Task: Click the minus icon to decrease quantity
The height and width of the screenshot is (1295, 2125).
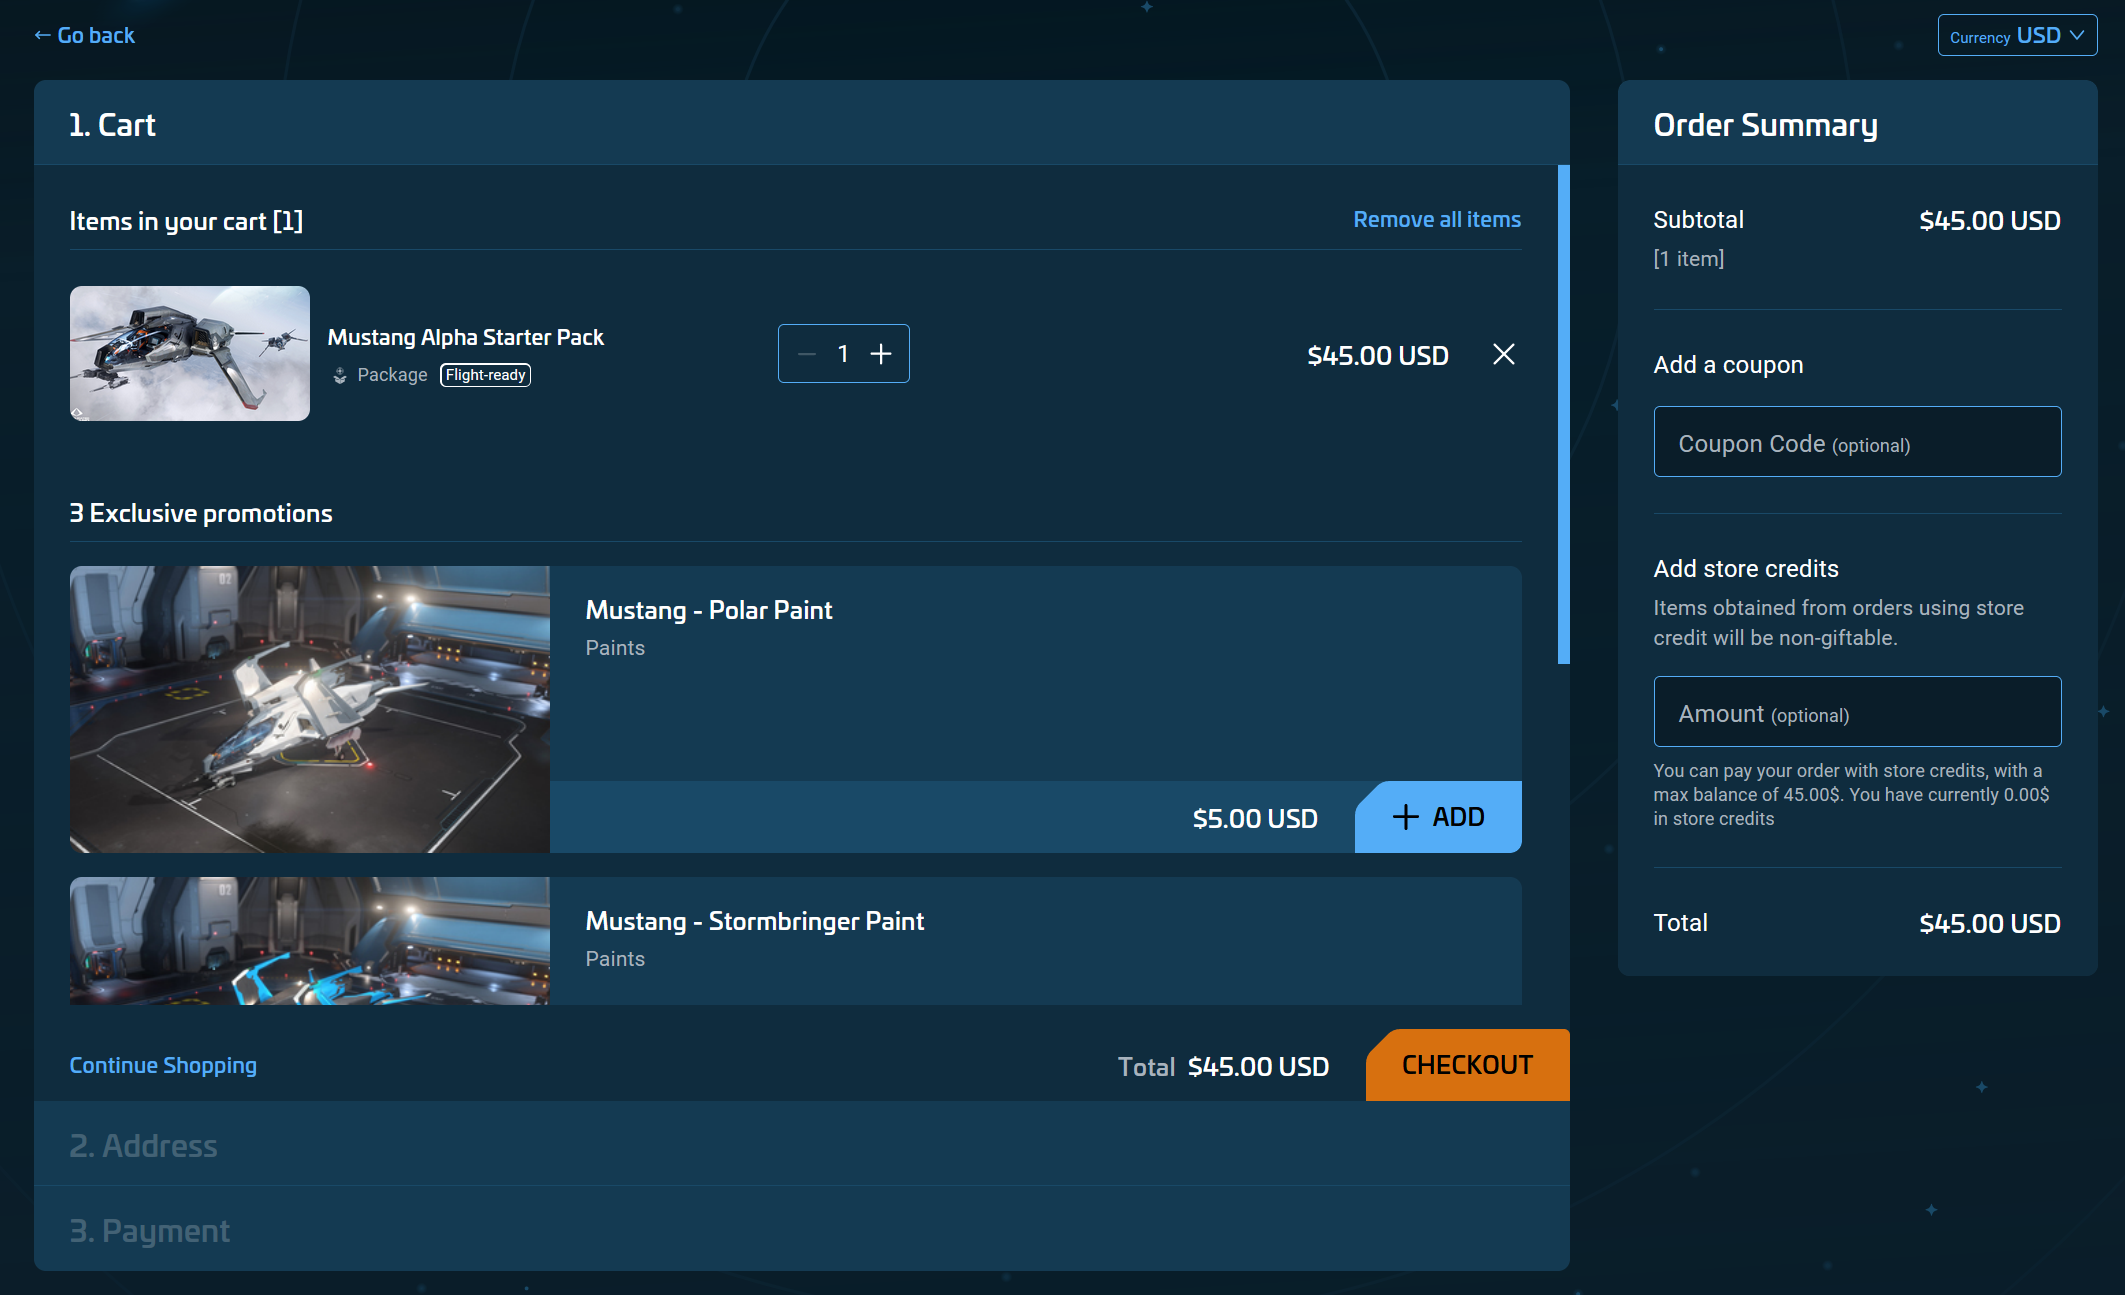Action: tap(805, 353)
